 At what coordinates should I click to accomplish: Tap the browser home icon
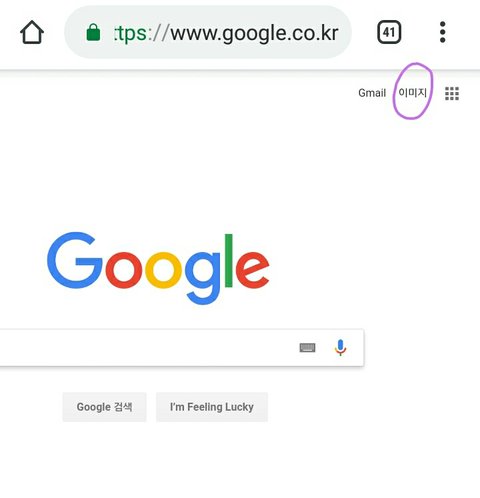point(32,32)
